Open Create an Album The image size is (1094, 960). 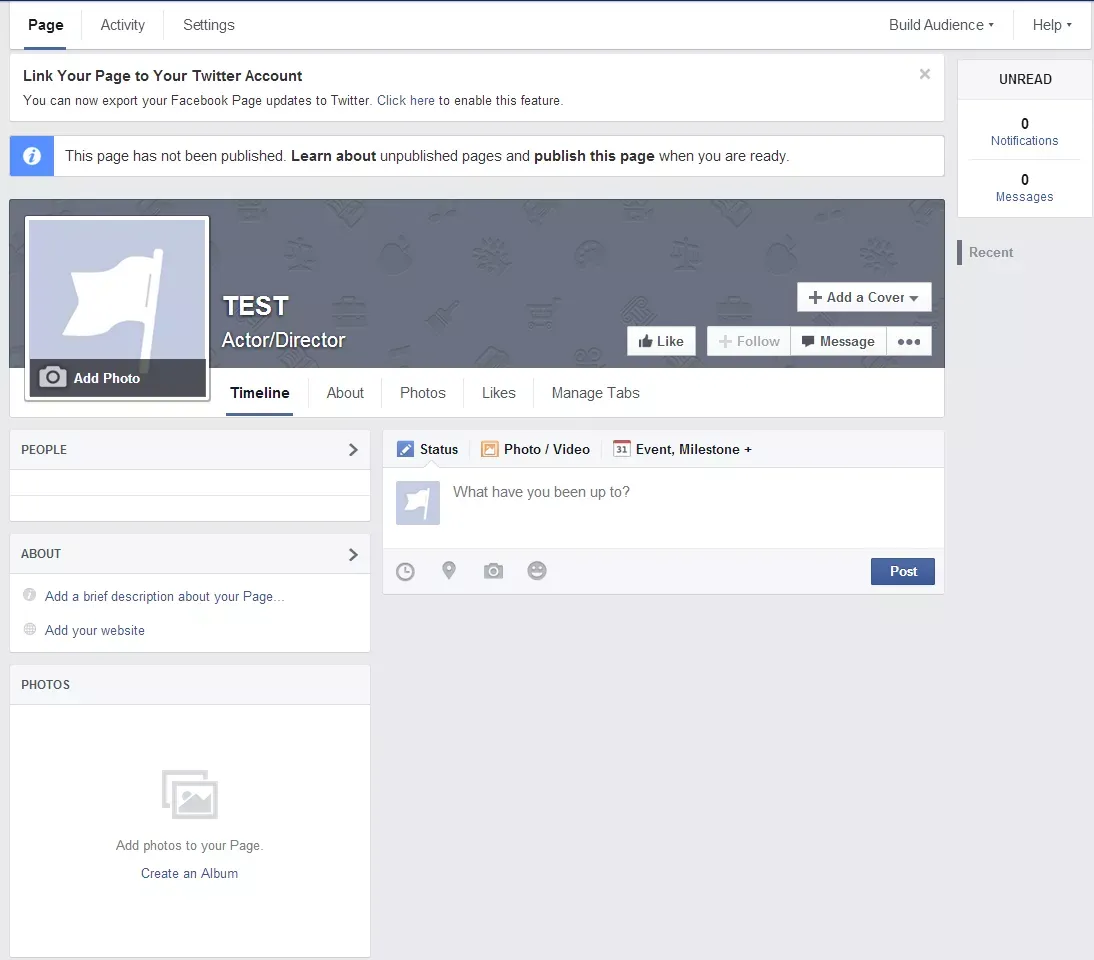[189, 873]
